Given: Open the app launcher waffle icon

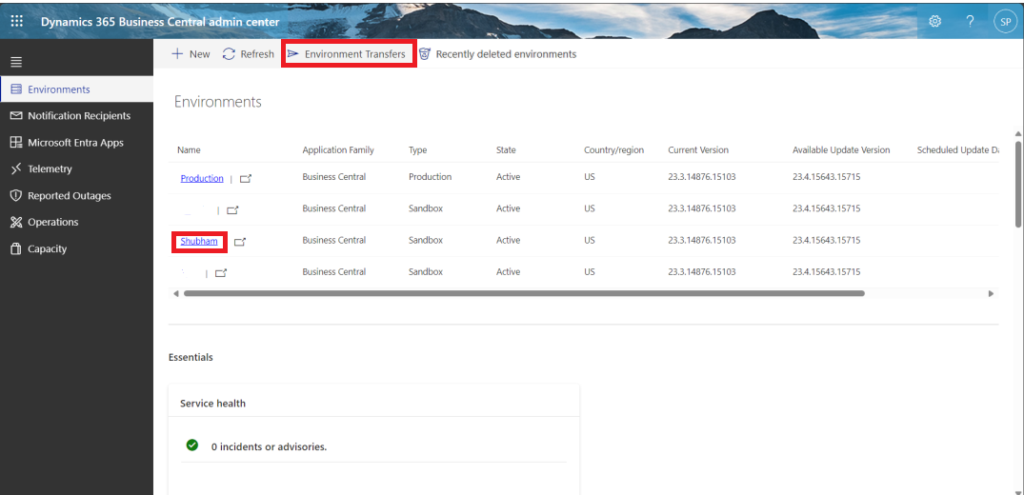Looking at the screenshot, I should click(16, 22).
